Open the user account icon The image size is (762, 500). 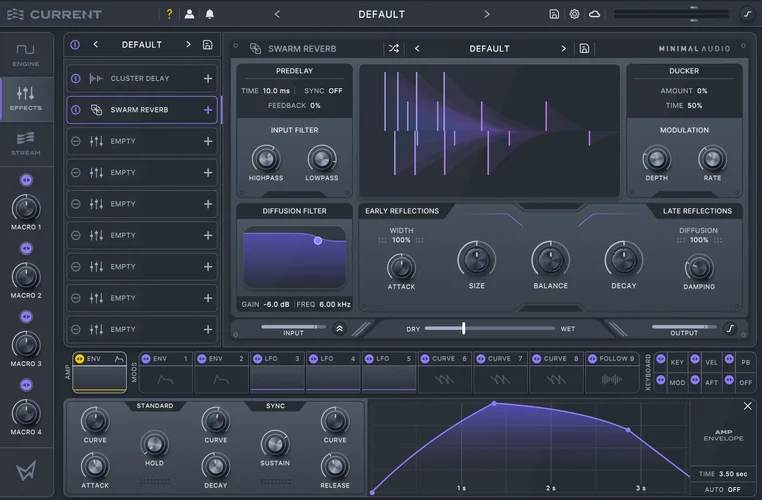[x=190, y=14]
